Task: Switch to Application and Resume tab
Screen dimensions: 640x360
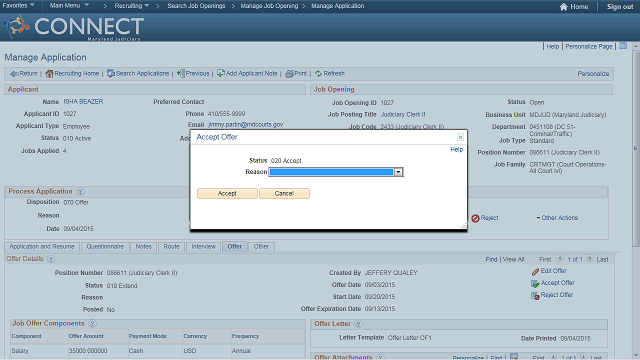Action: point(42,247)
